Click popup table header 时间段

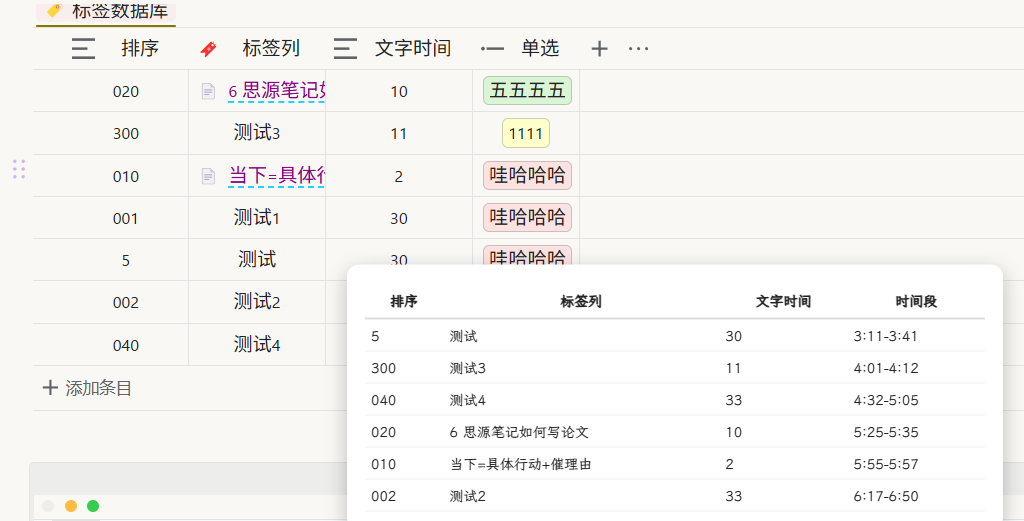click(x=916, y=301)
